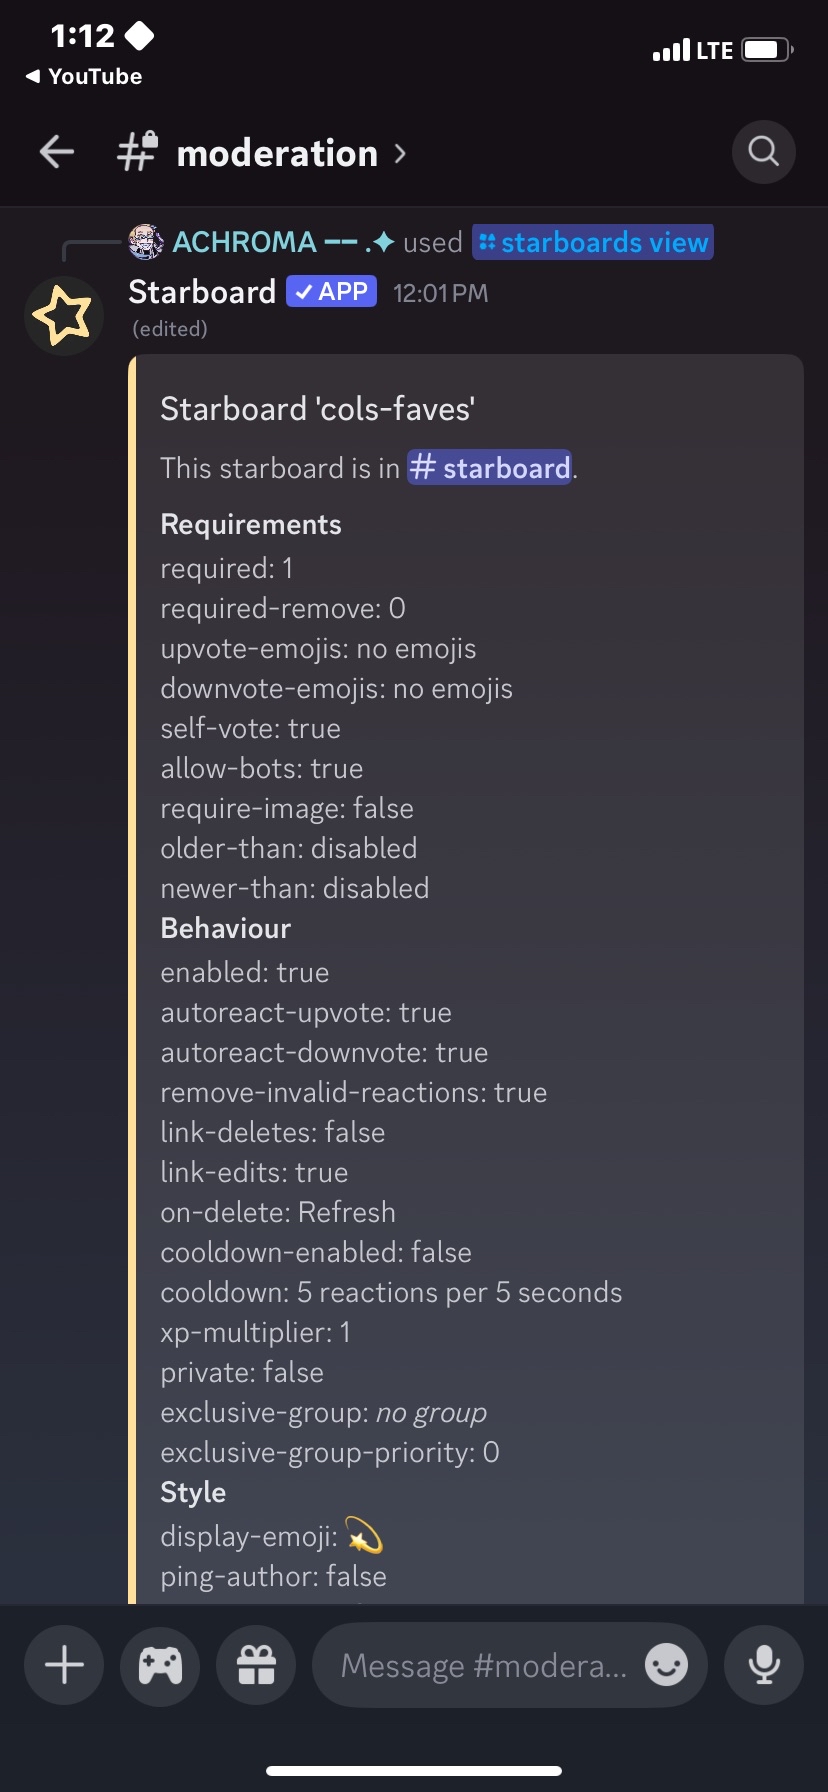
Task: Open the game controller activities button
Action: pos(160,1665)
